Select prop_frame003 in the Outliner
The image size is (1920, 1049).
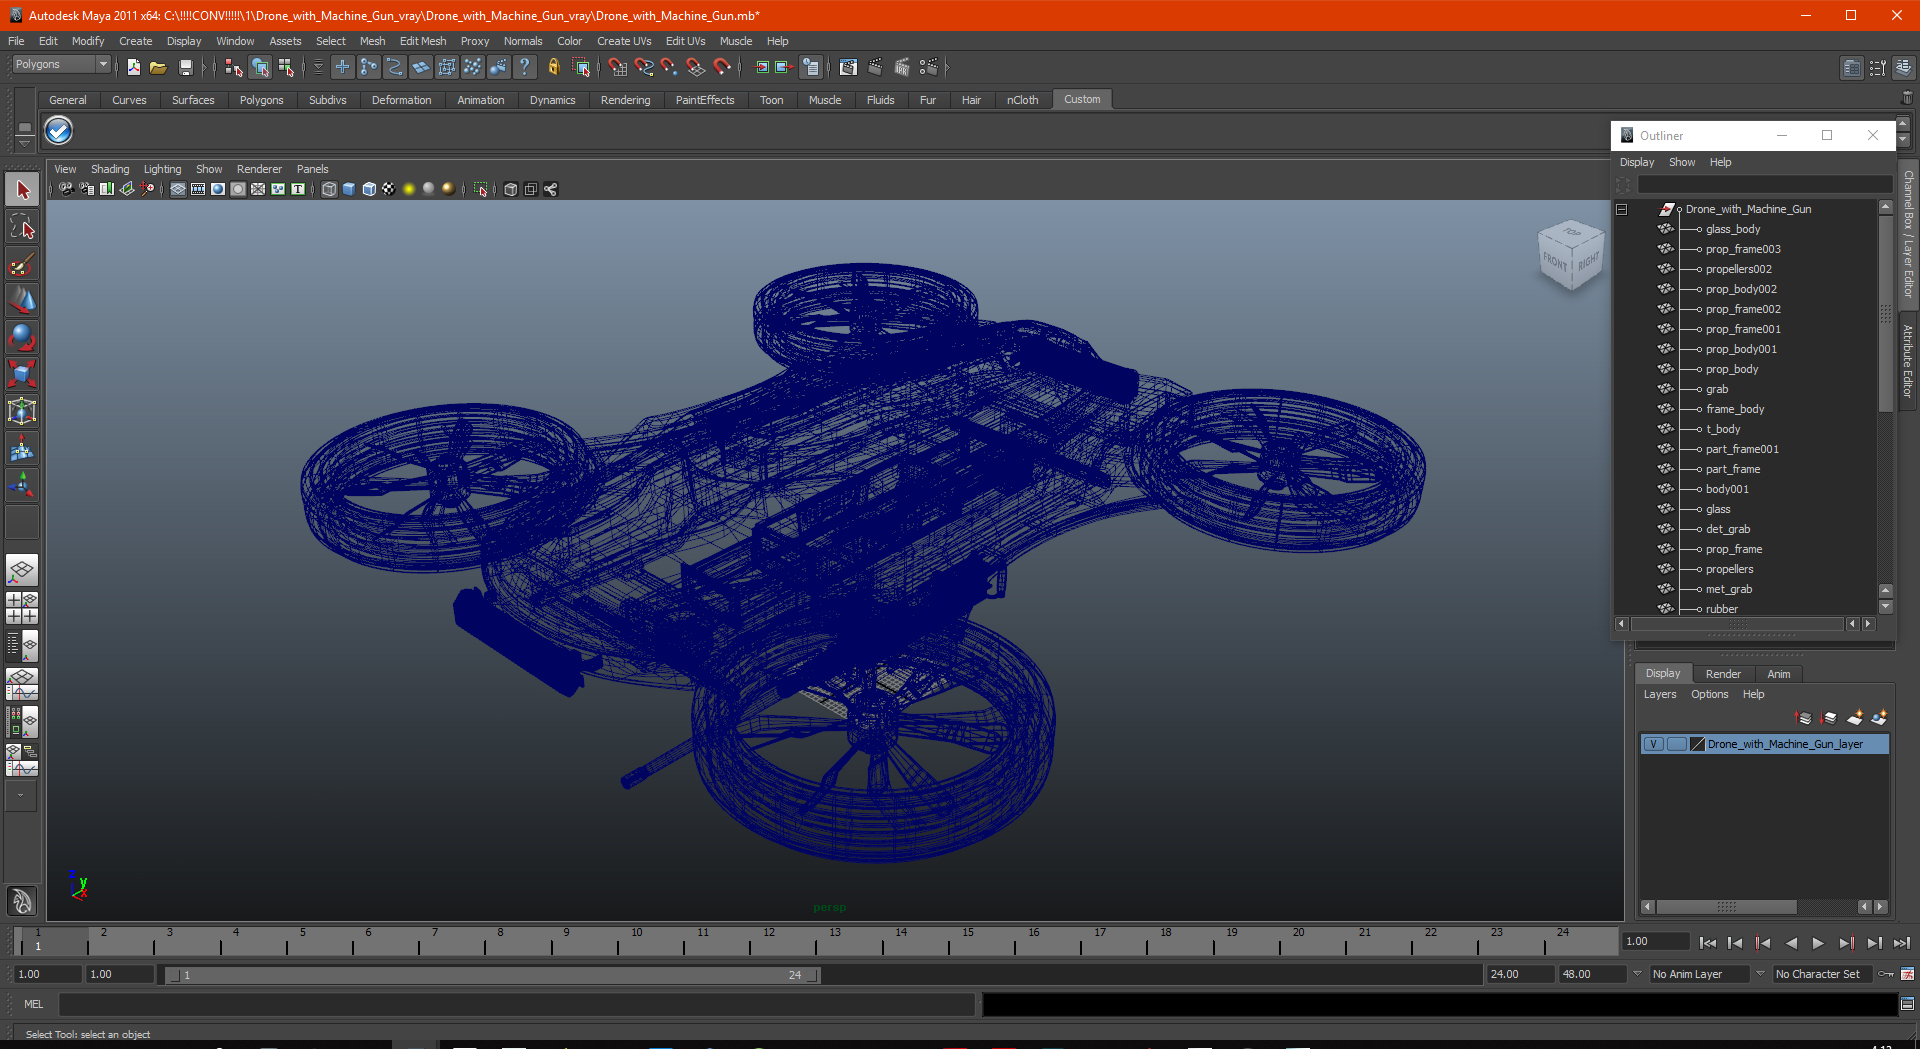click(x=1743, y=249)
